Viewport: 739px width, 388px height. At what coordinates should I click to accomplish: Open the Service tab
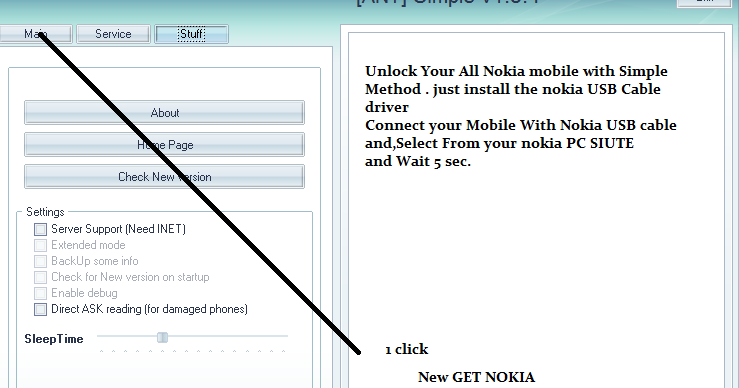pos(113,34)
